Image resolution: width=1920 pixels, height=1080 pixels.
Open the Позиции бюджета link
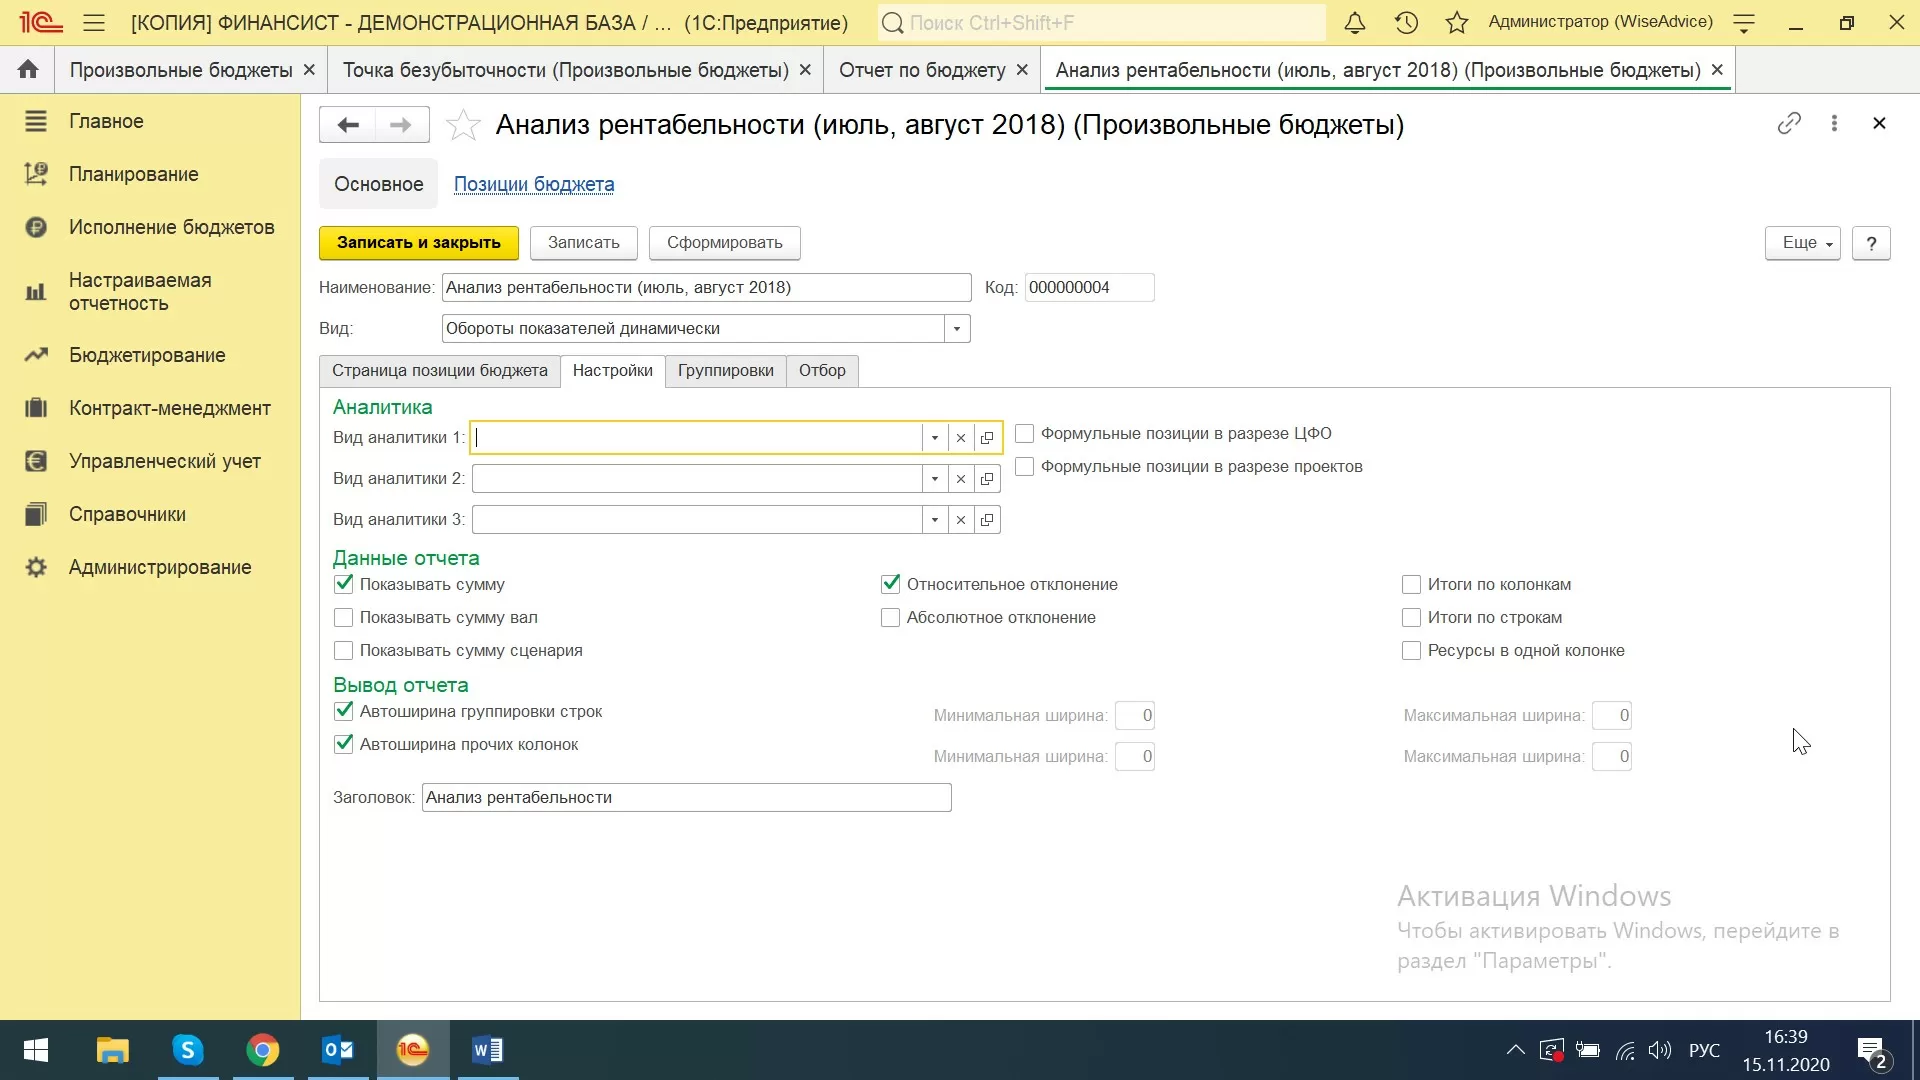(x=534, y=185)
